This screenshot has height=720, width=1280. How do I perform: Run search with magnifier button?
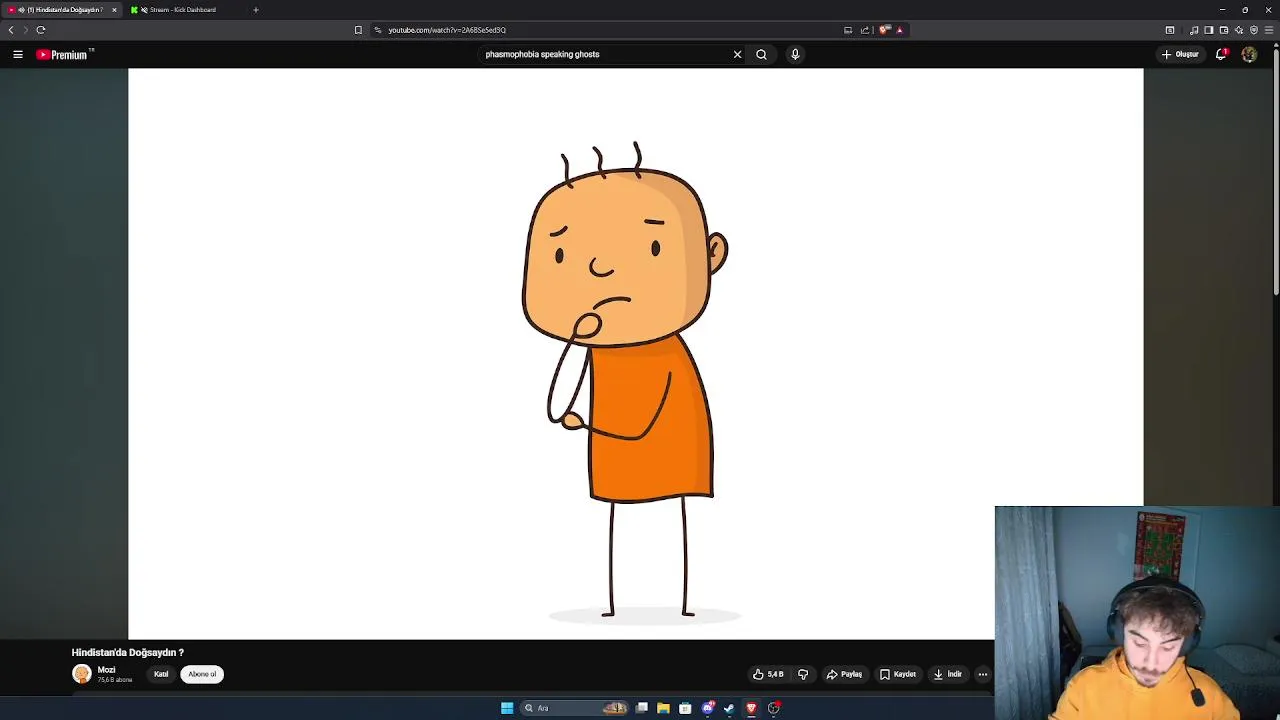[x=761, y=54]
